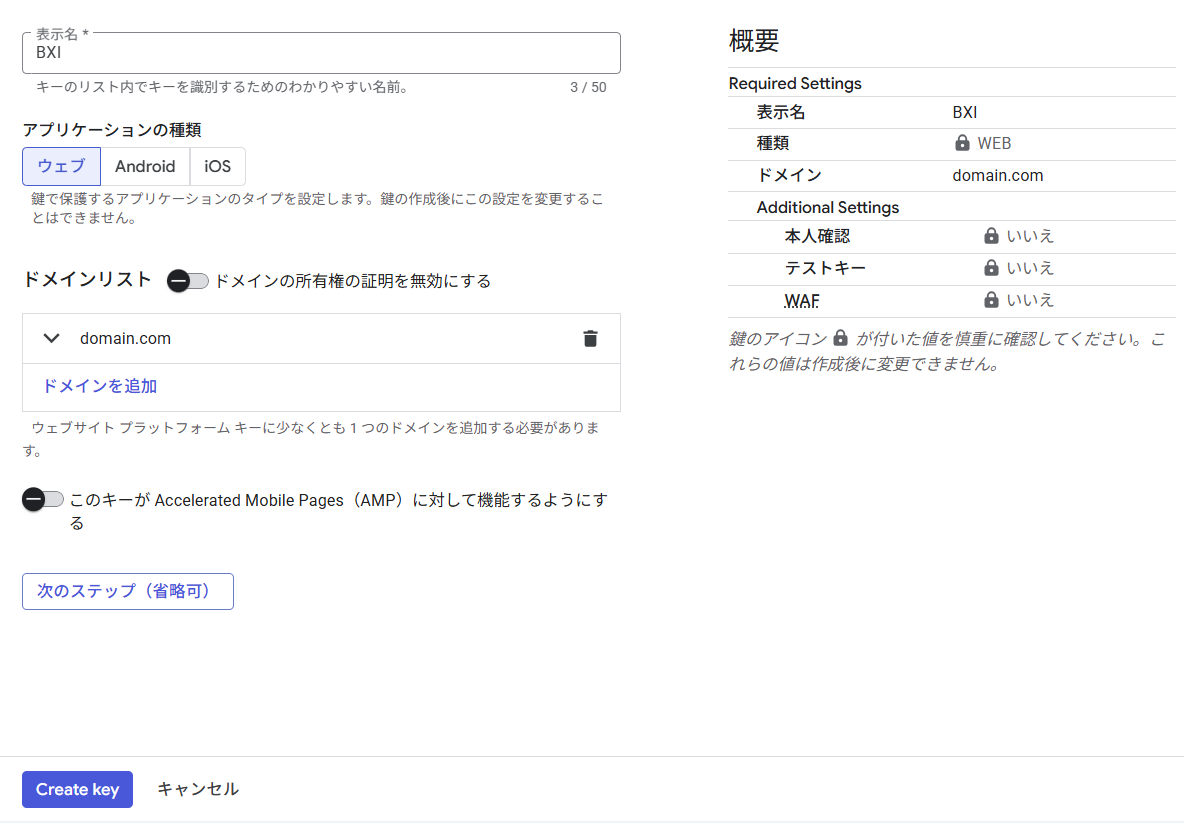Screen dimensions: 1184x823
Task: Click the lock icon next to WEB
Action: tap(962, 143)
